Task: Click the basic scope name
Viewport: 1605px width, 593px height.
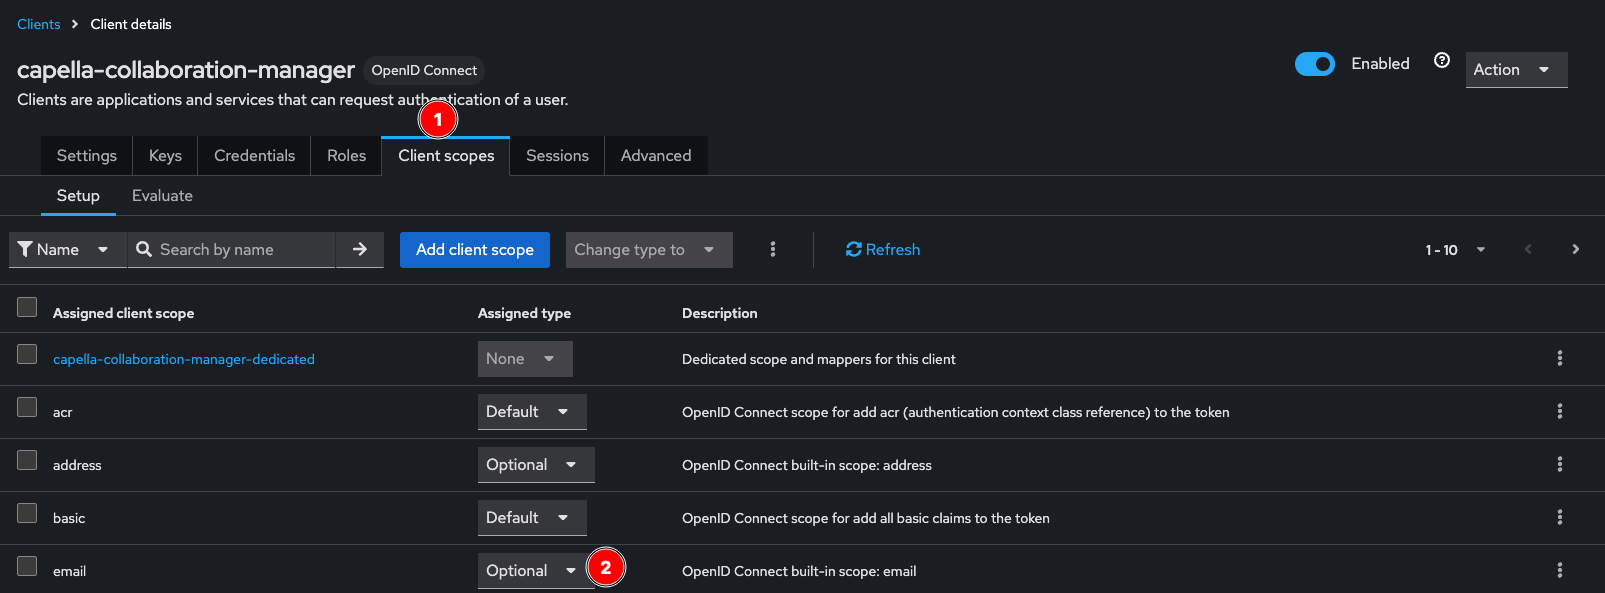Action: [69, 518]
